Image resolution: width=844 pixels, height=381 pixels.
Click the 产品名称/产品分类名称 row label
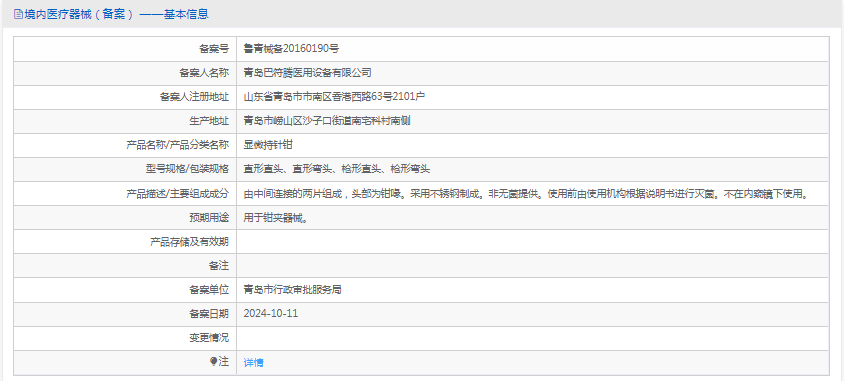point(177,145)
